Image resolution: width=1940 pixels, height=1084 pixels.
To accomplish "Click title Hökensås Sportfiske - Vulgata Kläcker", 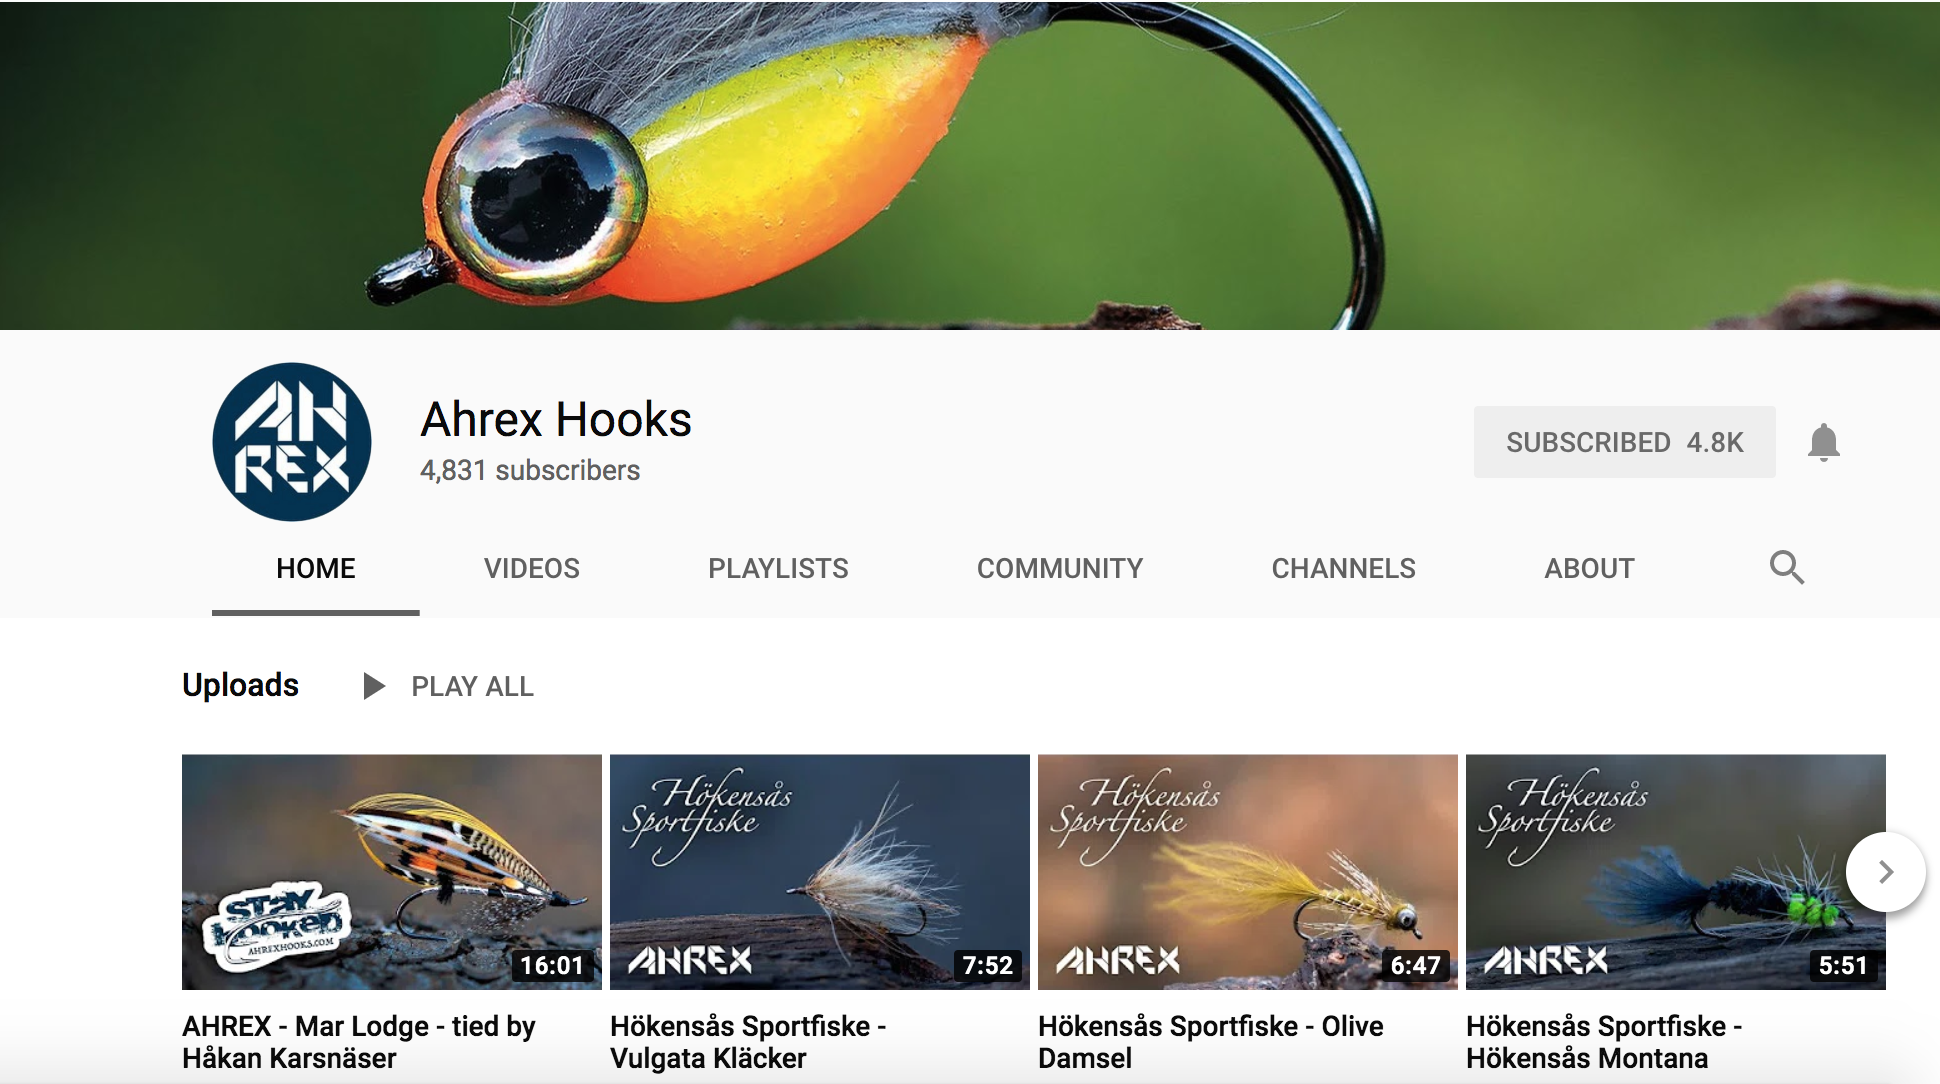I will click(x=748, y=1042).
